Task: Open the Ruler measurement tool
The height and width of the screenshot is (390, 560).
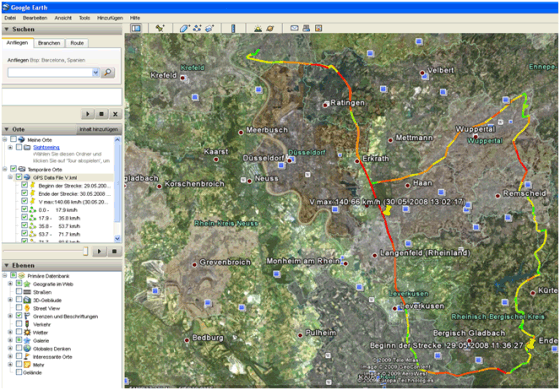Action: [233, 28]
